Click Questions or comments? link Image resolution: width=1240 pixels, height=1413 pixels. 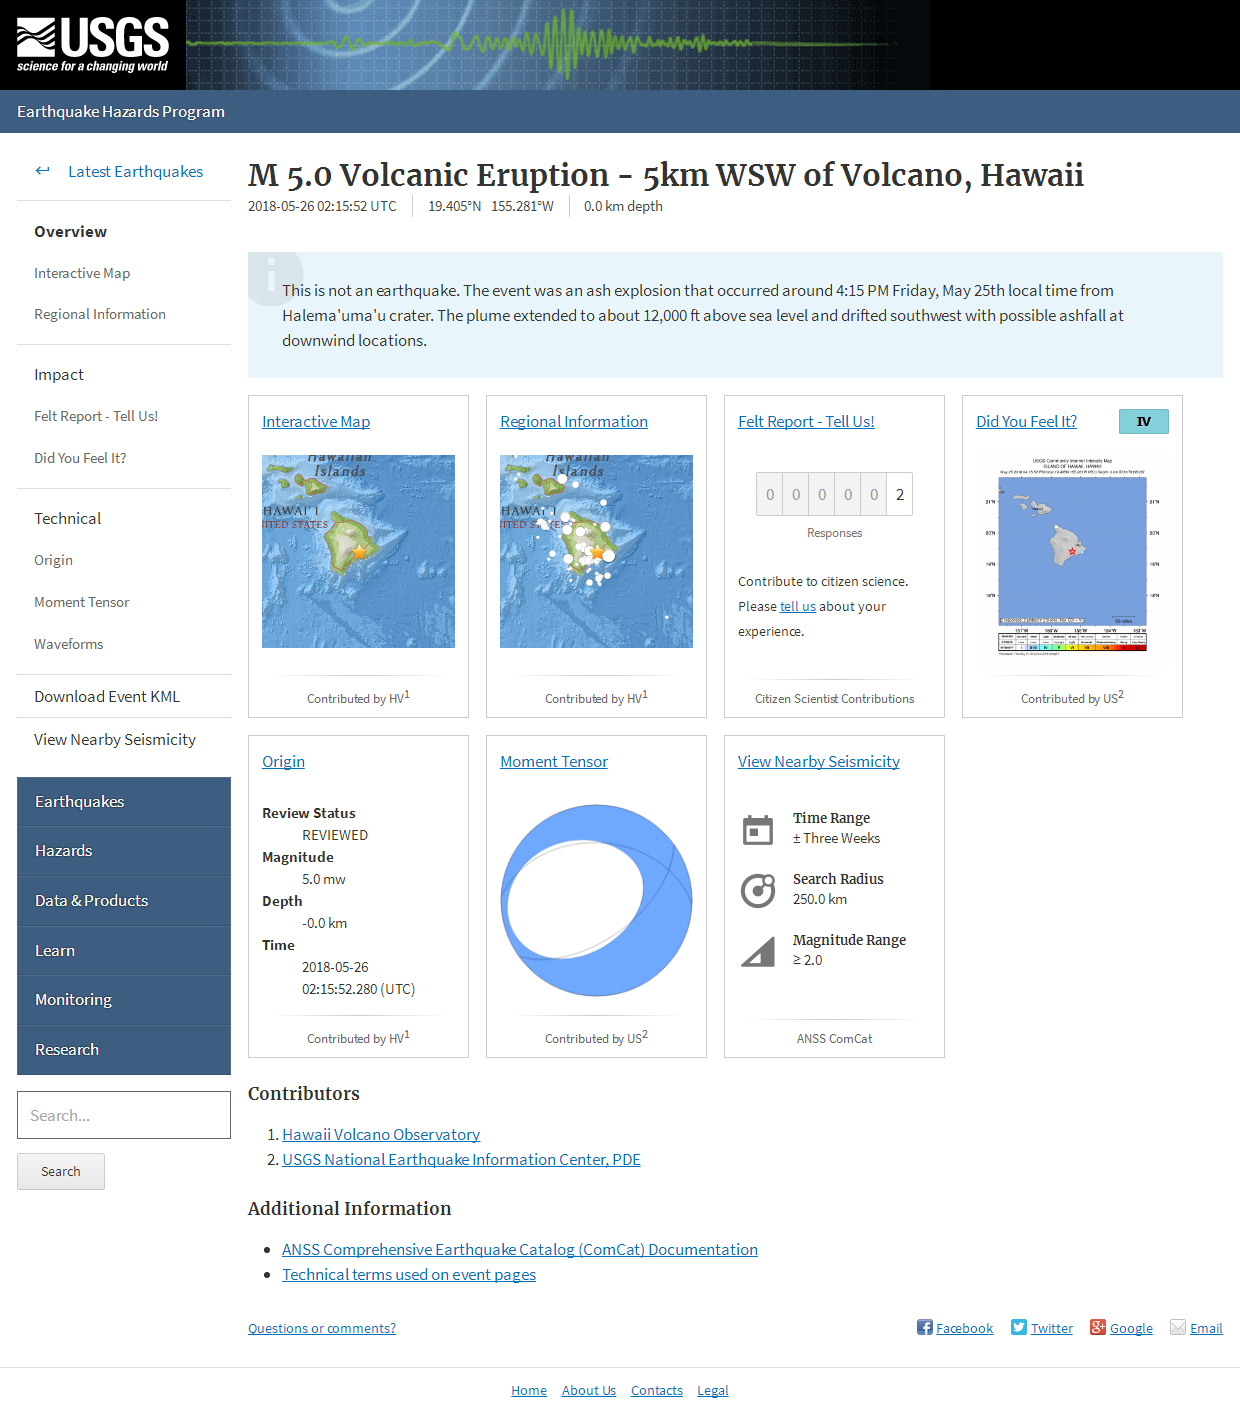[322, 1328]
